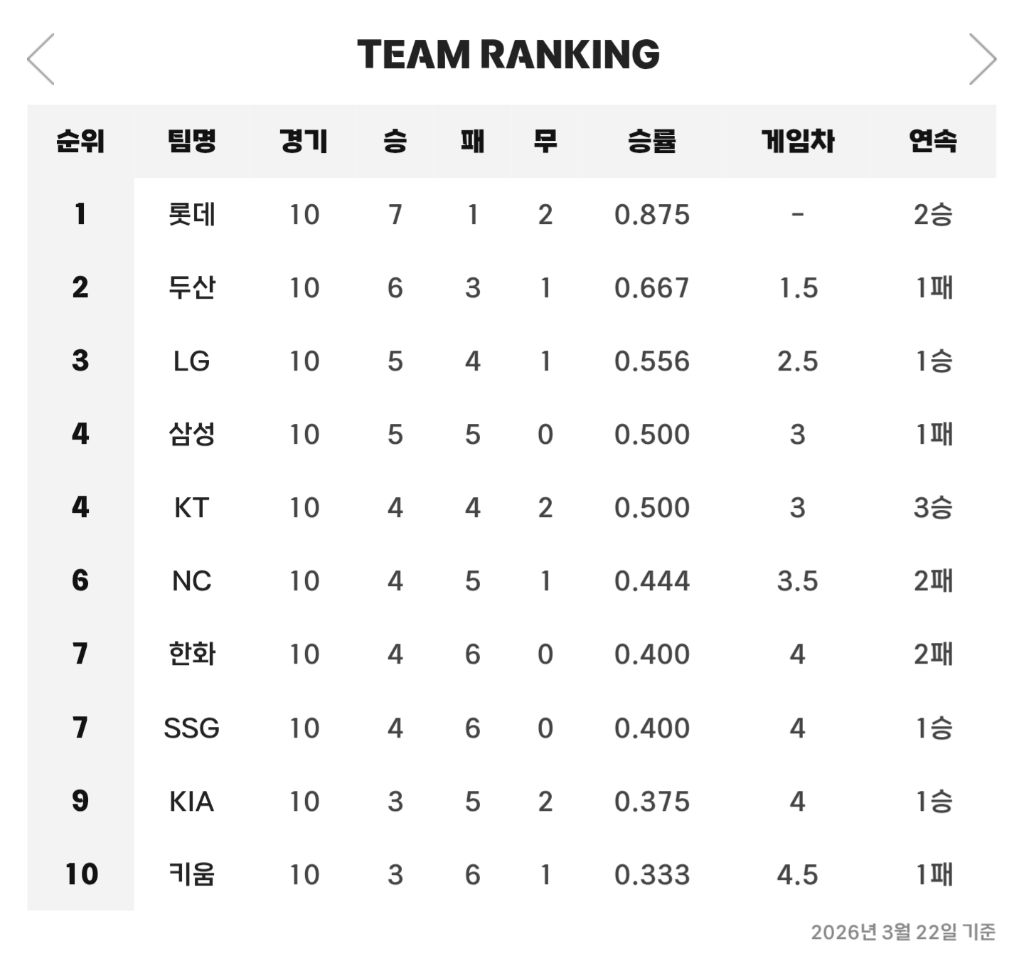Image resolution: width=1024 pixels, height=978 pixels.
Task: Click the 경기 column header
Action: pos(304,141)
